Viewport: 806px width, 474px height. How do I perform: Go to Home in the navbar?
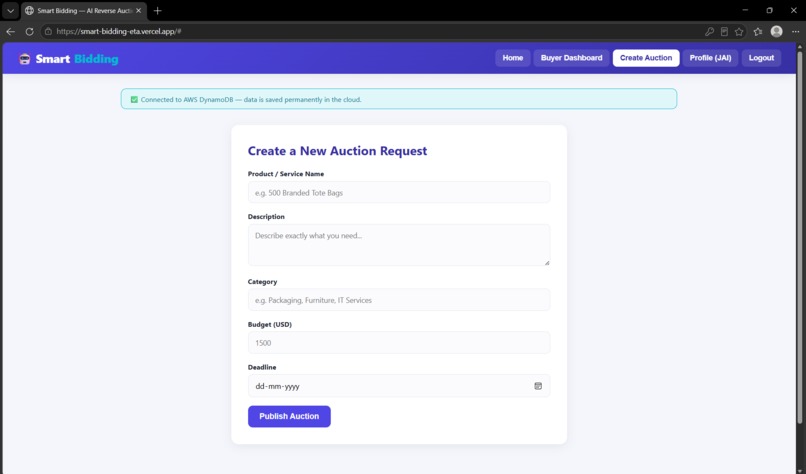click(x=512, y=58)
